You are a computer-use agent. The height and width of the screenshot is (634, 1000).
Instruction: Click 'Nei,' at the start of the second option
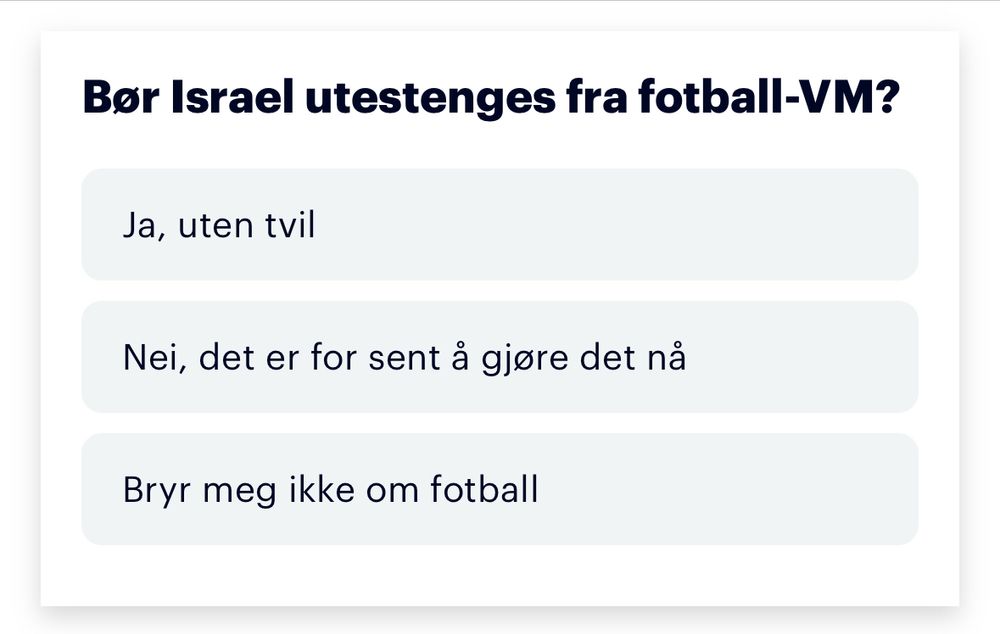coord(155,358)
